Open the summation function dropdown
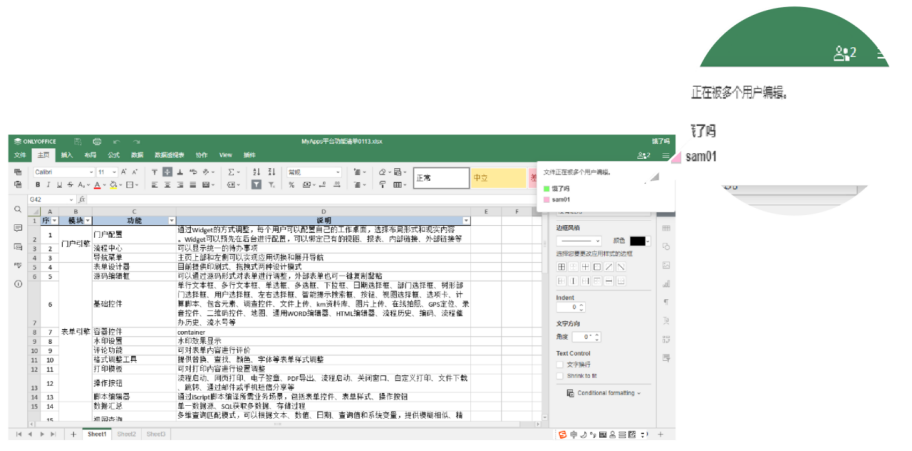 click(x=234, y=172)
